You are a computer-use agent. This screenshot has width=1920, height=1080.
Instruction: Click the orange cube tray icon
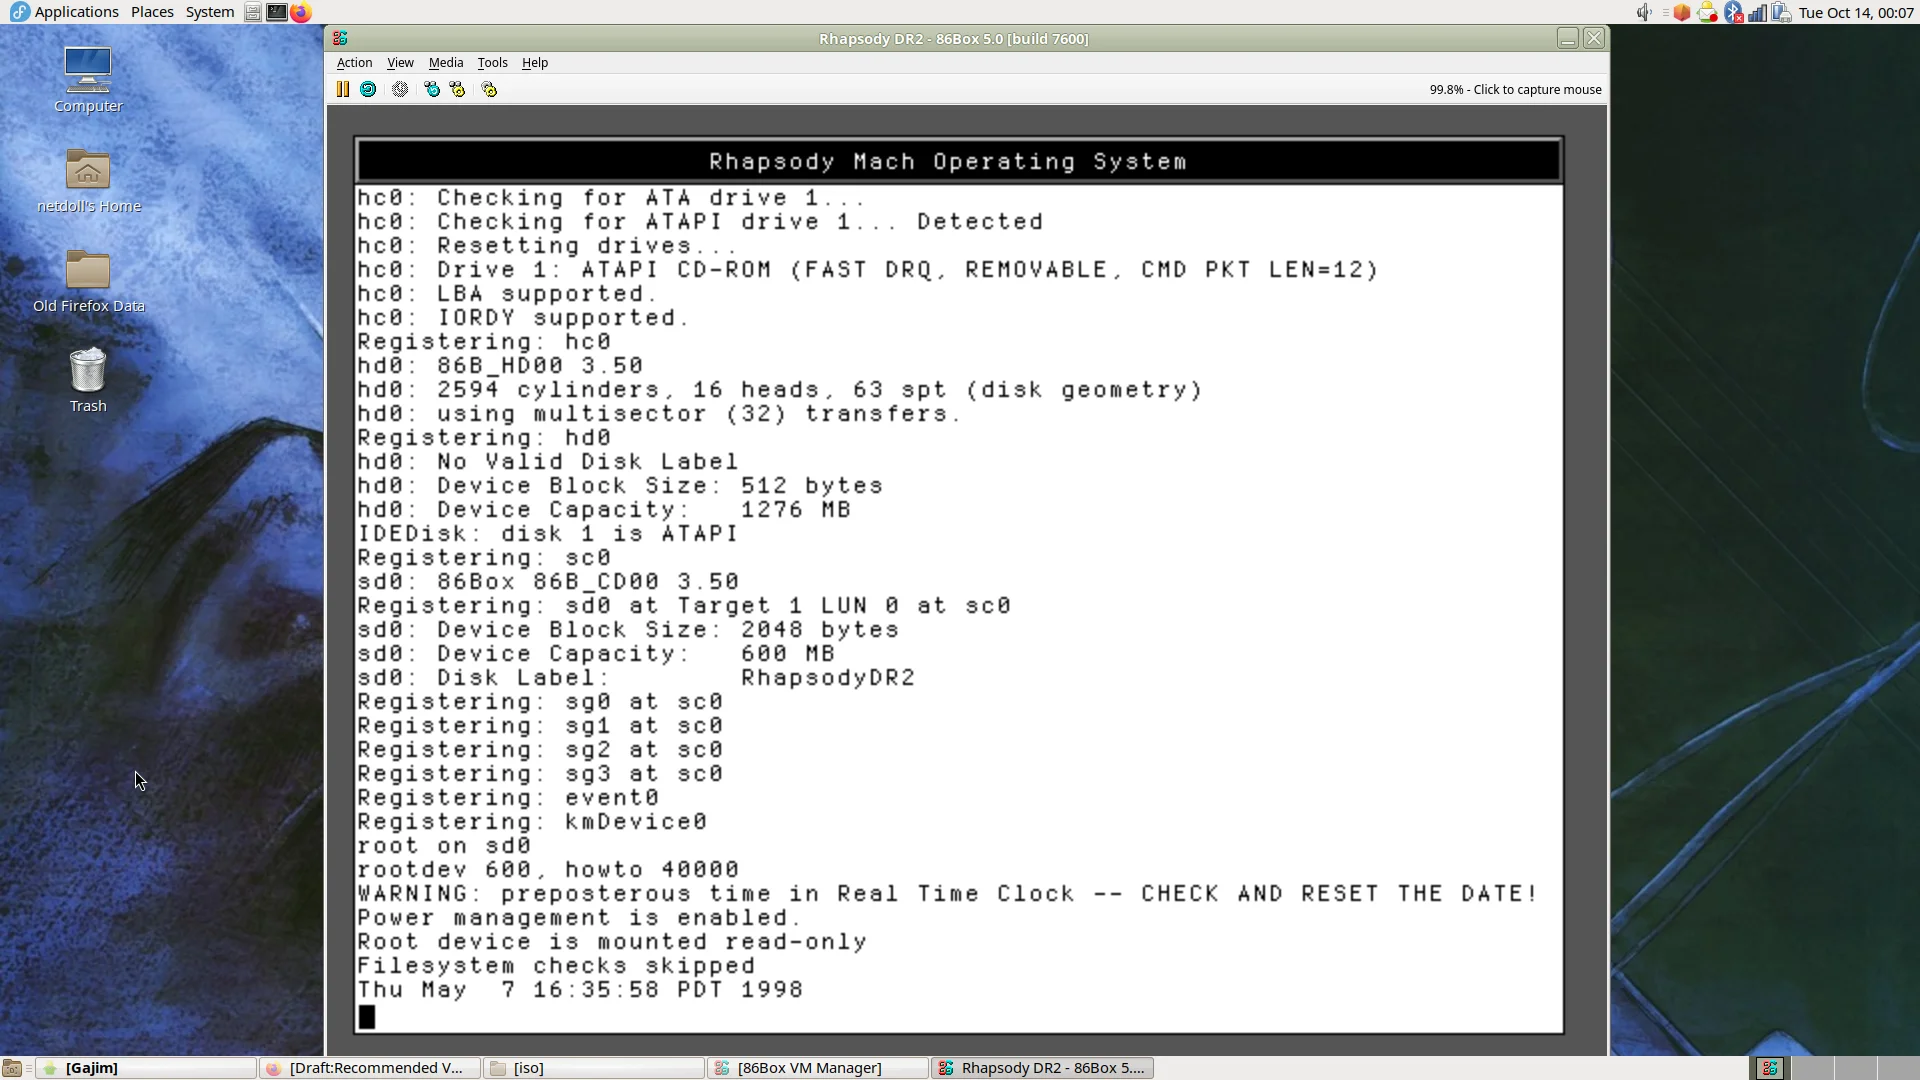(x=1682, y=12)
